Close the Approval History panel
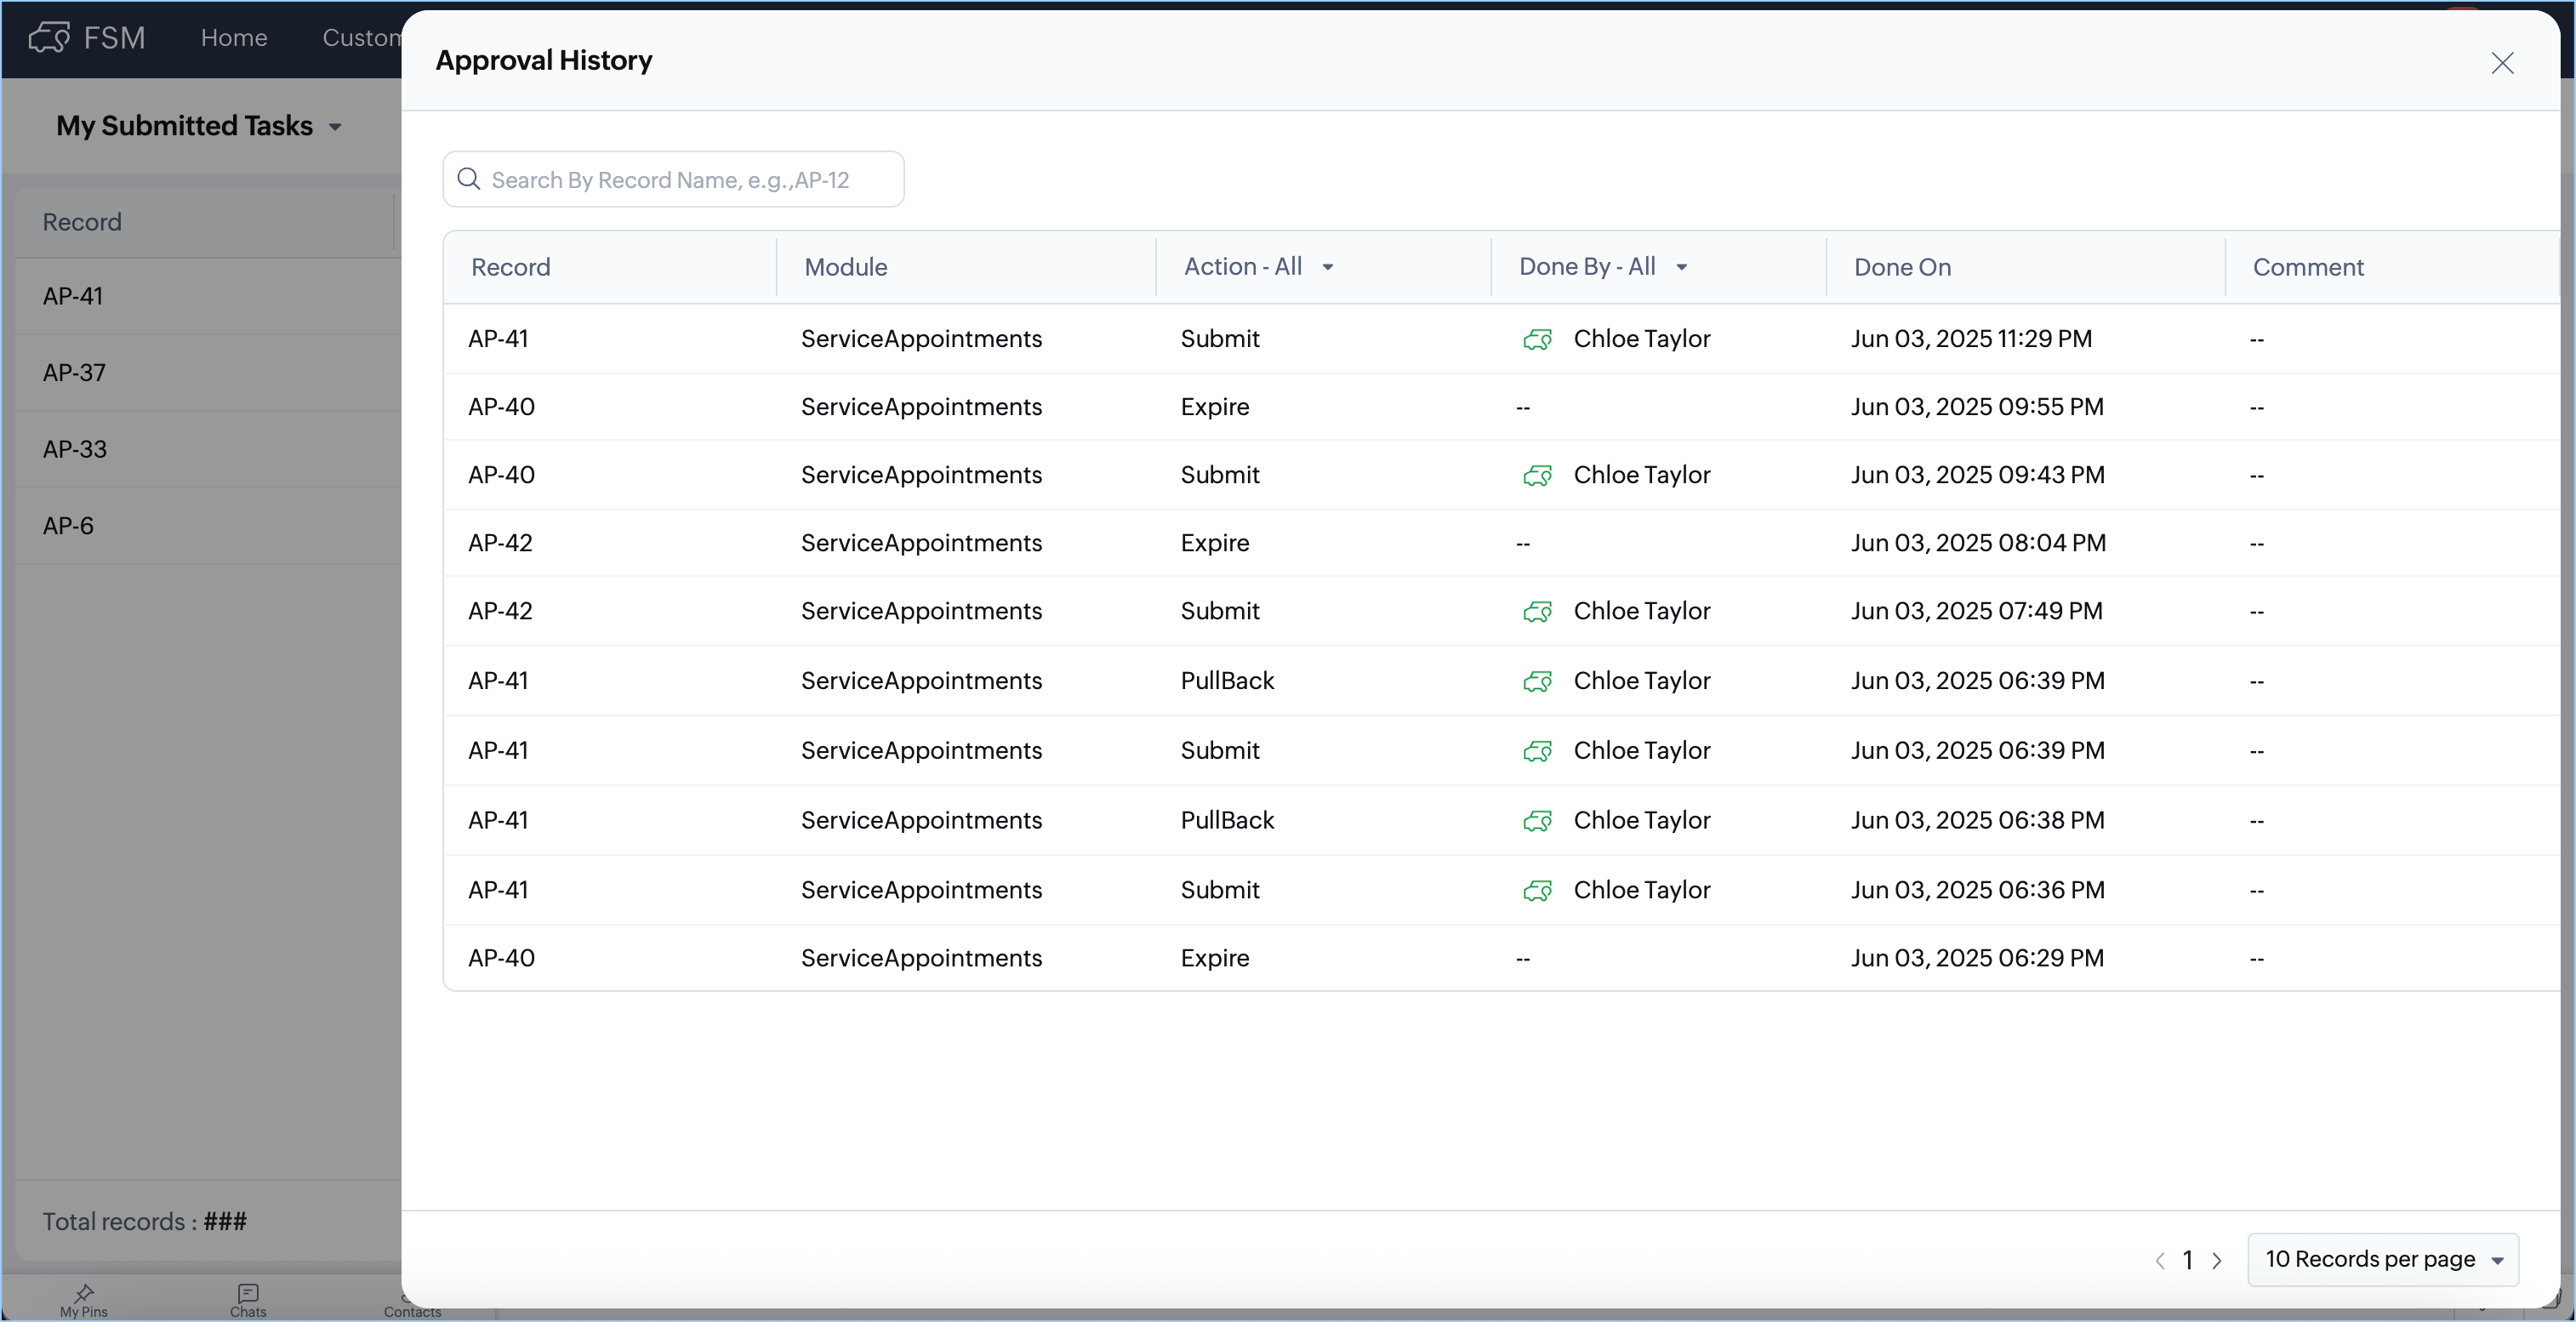Viewport: 2576px width, 1322px height. [x=2501, y=63]
